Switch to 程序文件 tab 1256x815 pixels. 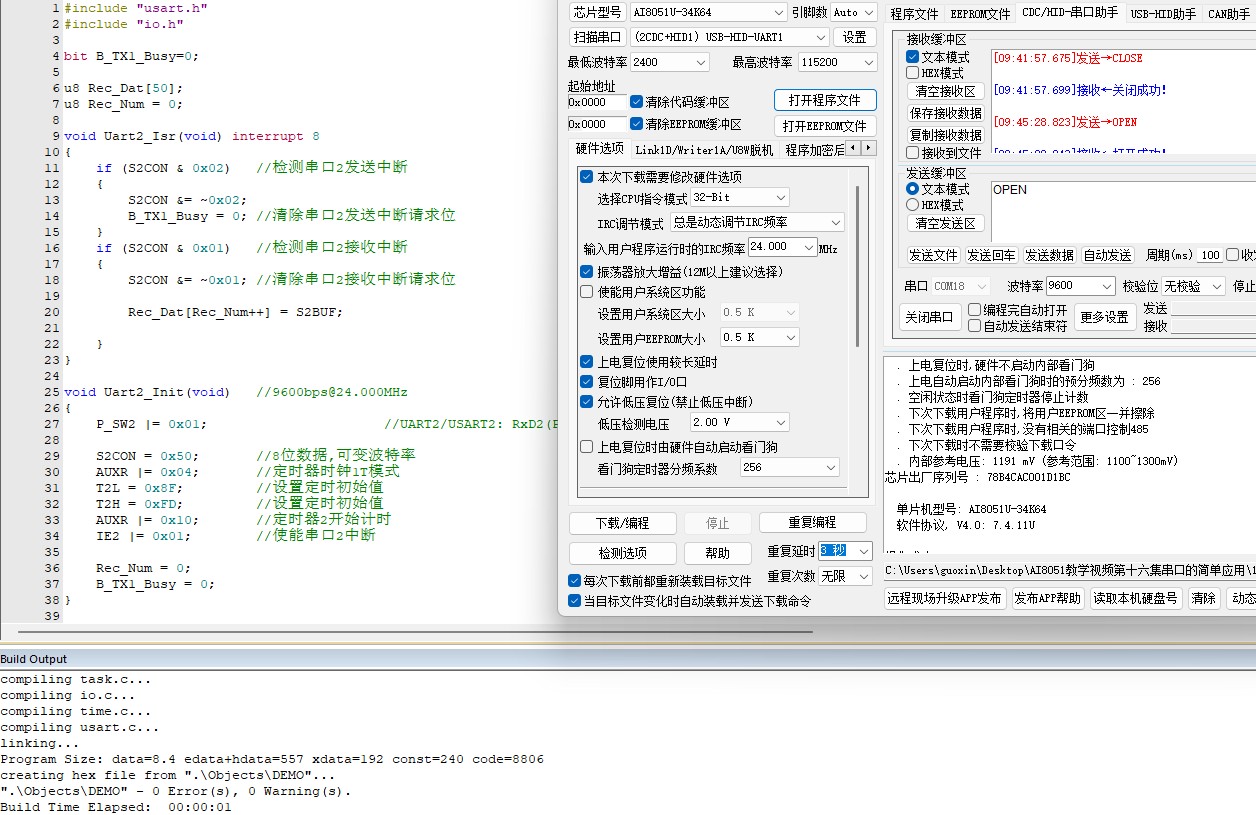click(x=914, y=14)
